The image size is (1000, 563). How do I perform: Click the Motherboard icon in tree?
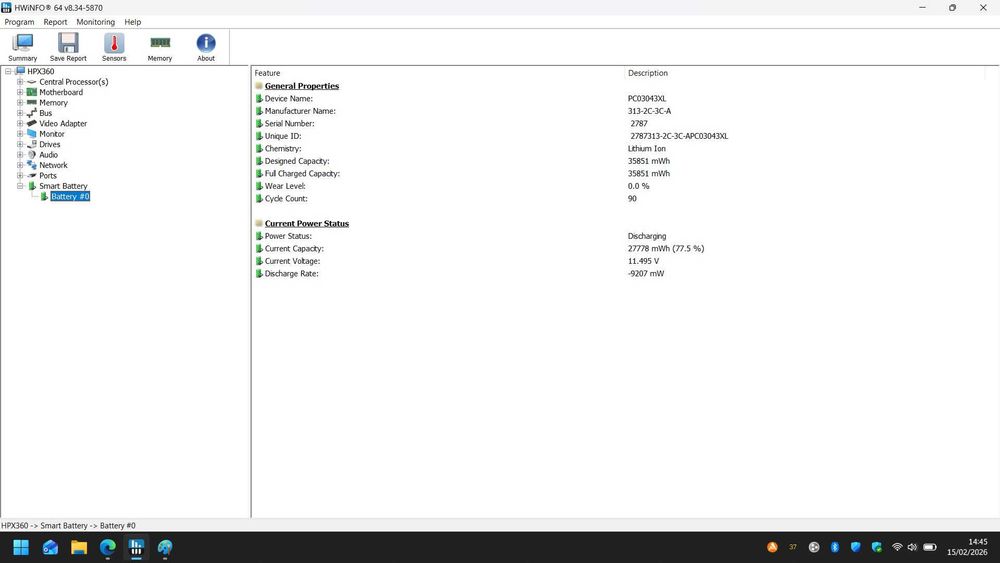coord(31,92)
